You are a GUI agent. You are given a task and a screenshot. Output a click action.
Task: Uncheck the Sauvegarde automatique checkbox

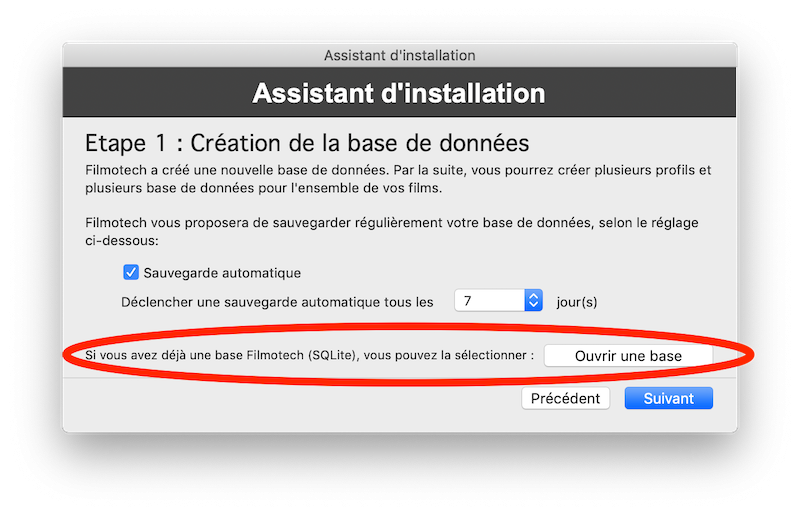pyautogui.click(x=131, y=272)
